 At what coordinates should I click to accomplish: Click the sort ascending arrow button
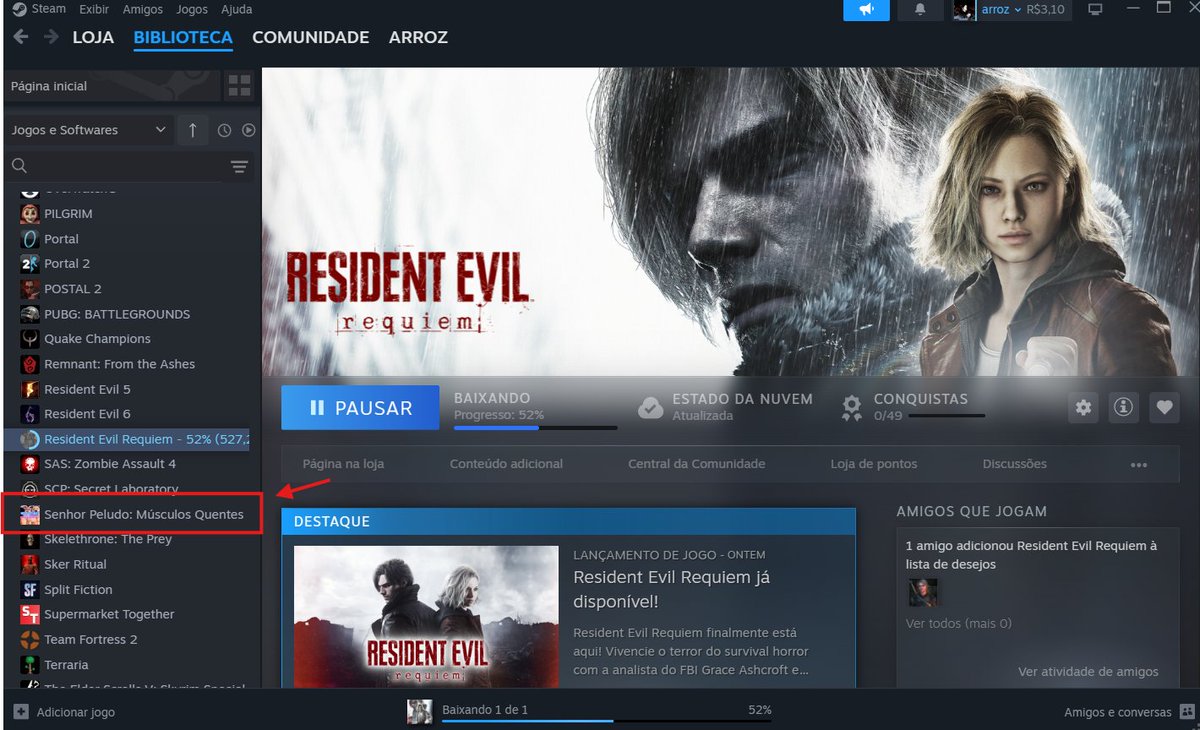[x=193, y=130]
